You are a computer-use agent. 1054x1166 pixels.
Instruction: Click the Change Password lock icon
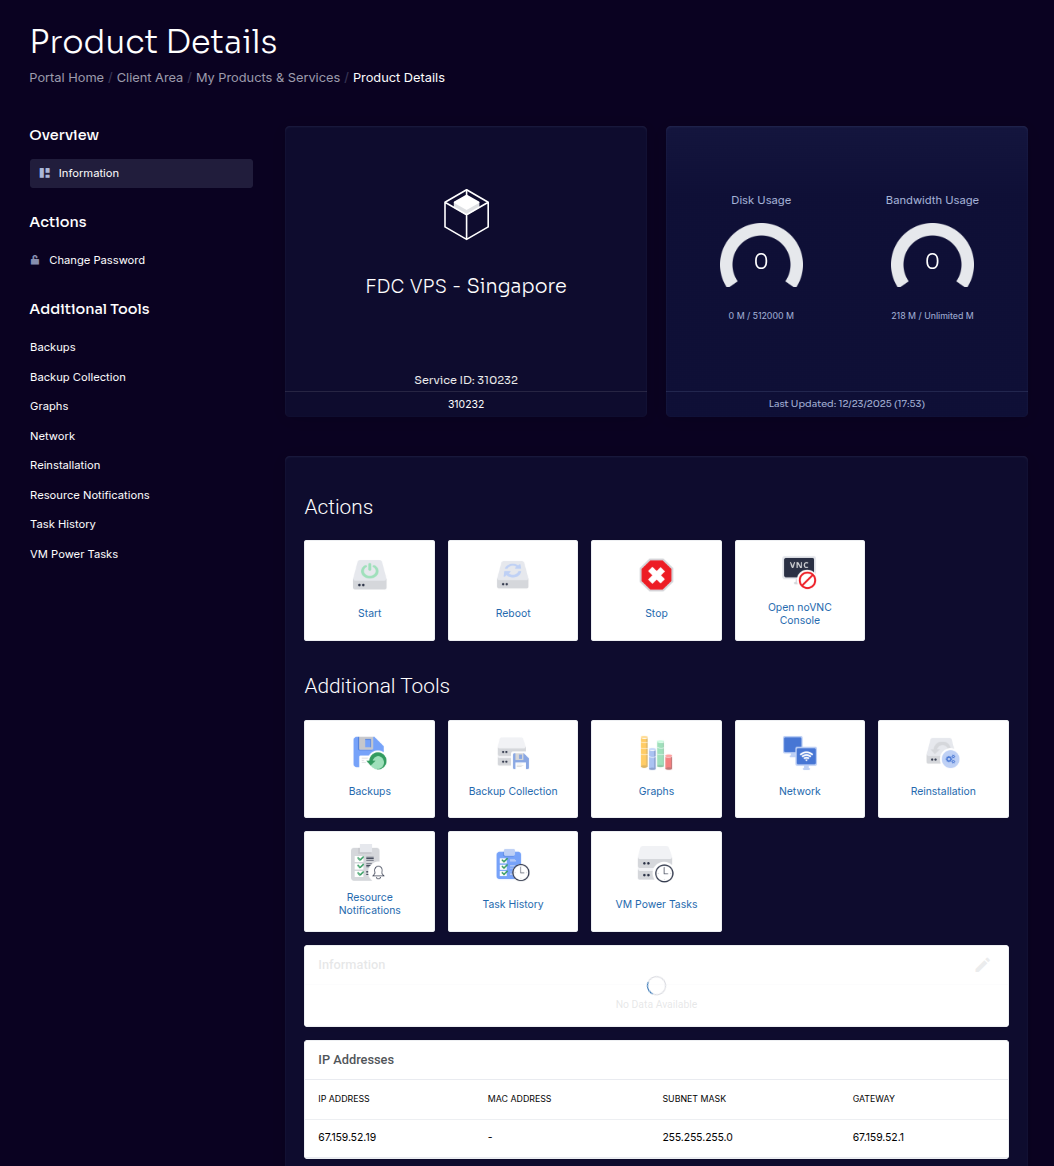tap(34, 259)
